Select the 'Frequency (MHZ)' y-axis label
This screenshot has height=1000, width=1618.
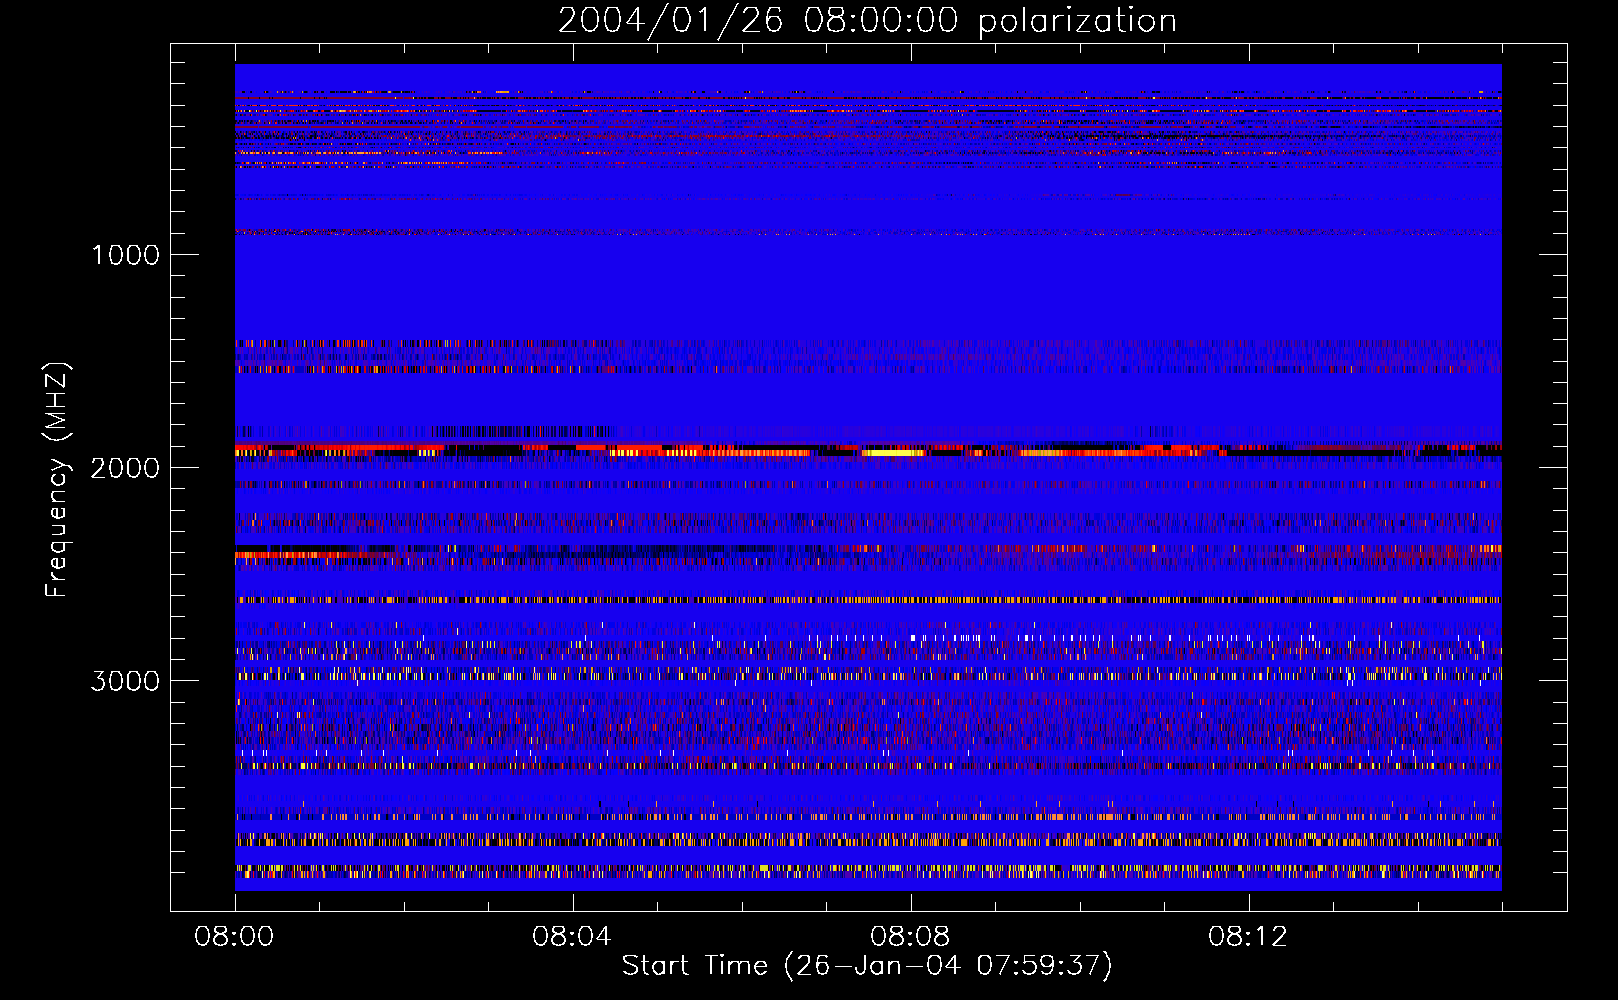coord(57,480)
